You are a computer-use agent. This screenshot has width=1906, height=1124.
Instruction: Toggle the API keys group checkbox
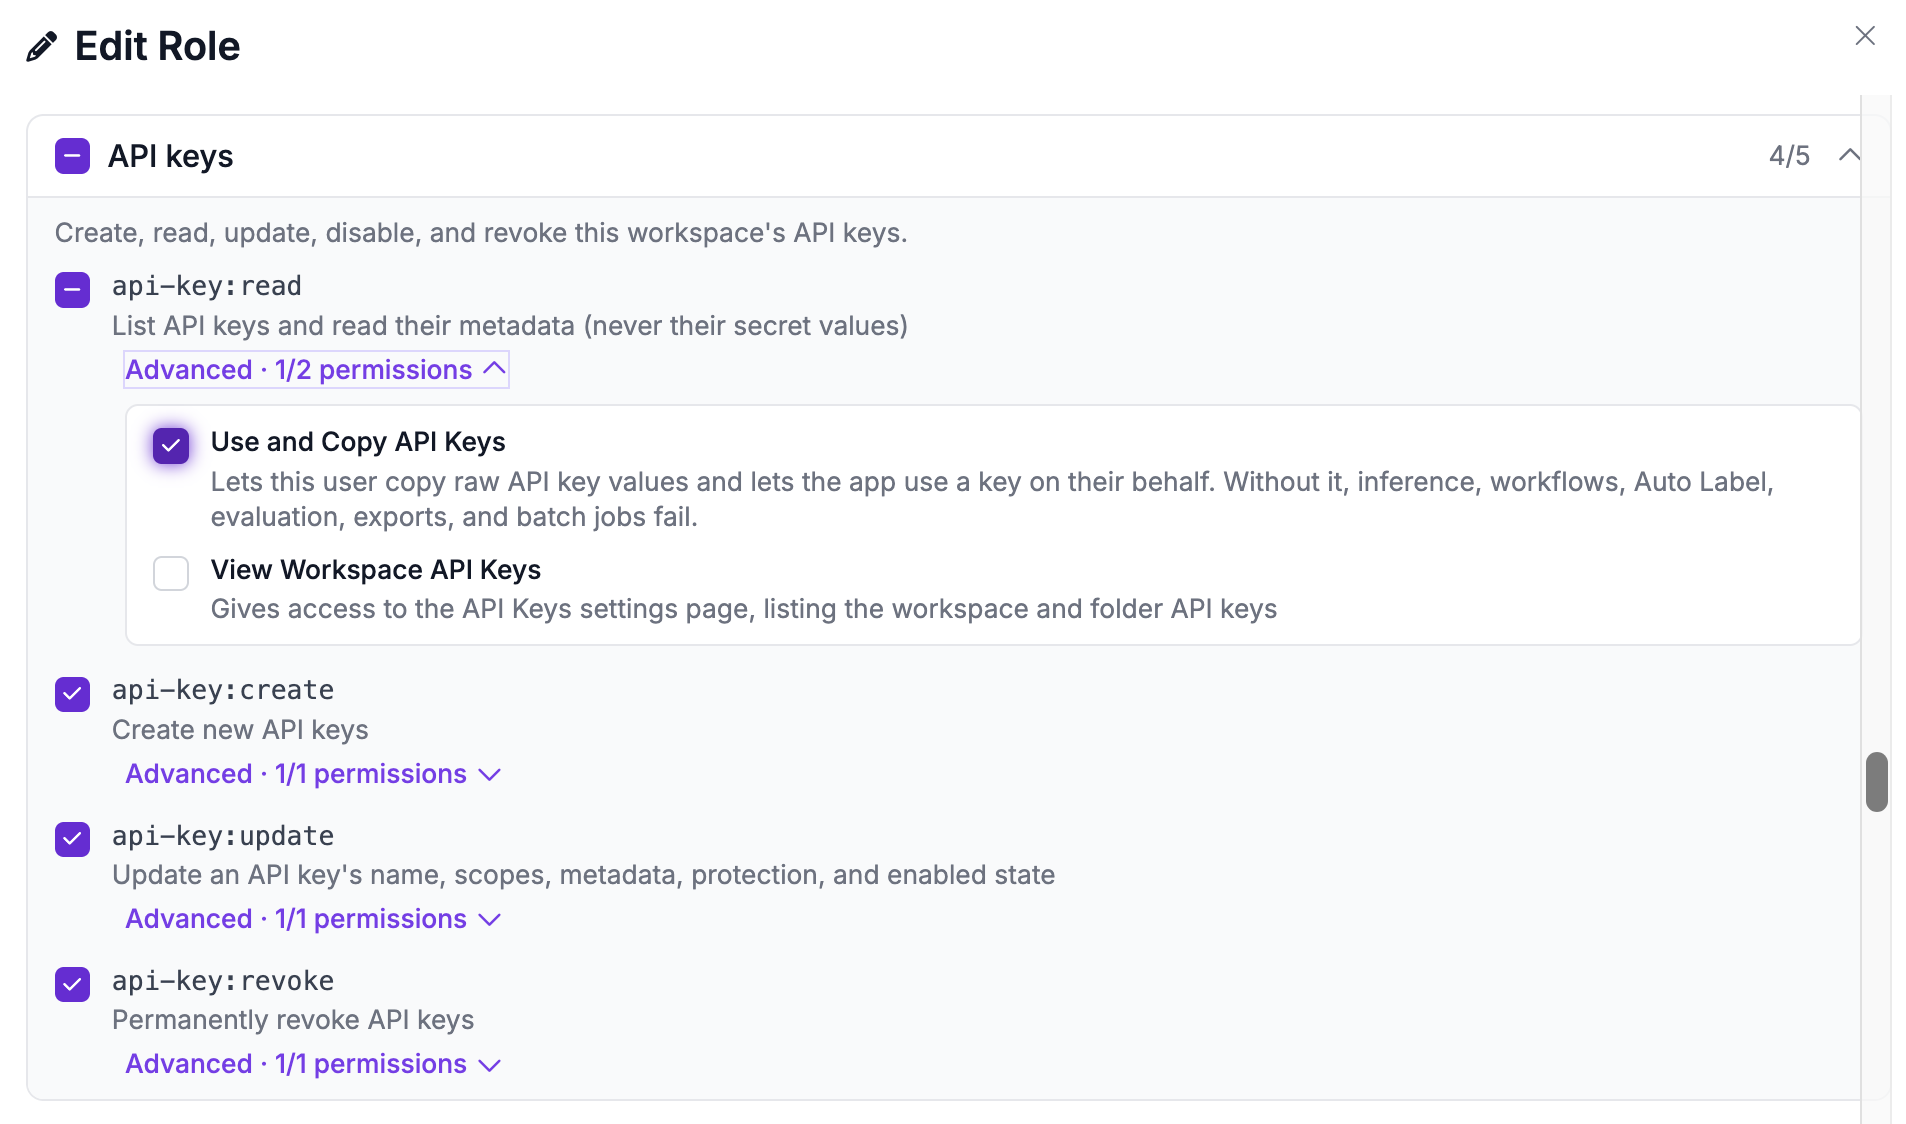(72, 156)
